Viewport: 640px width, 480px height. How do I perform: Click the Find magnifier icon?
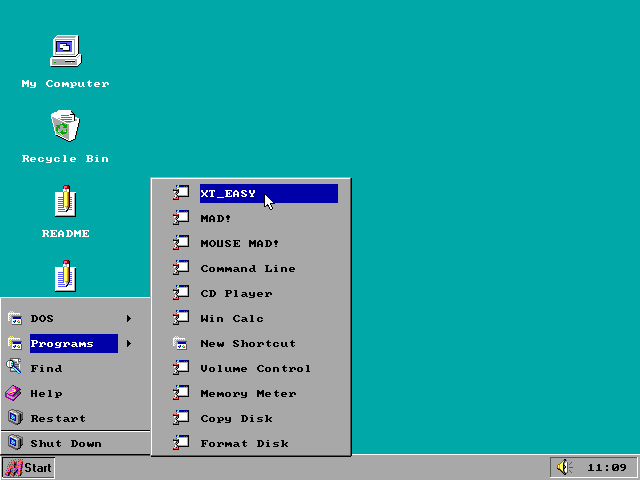coord(14,367)
